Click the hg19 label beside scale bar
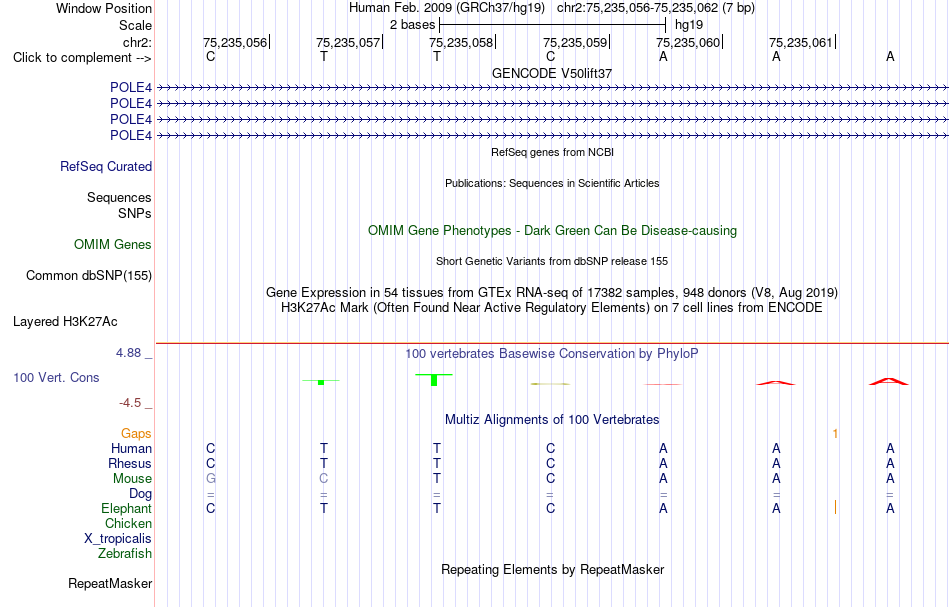This screenshot has height=607, width=950. [689, 25]
